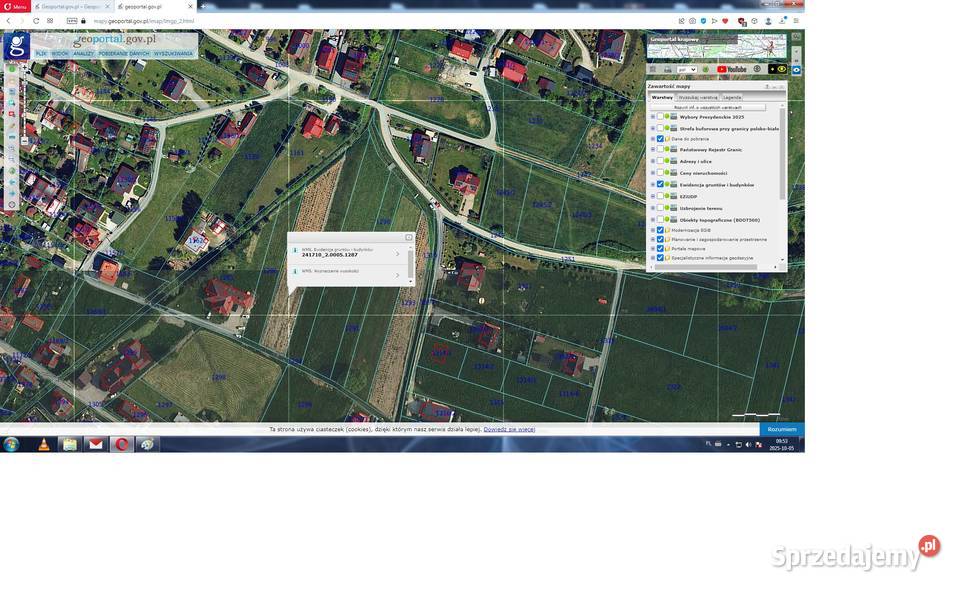Expand the Adresy i ulice layer tree
The image size is (960, 590).
[x=652, y=161]
